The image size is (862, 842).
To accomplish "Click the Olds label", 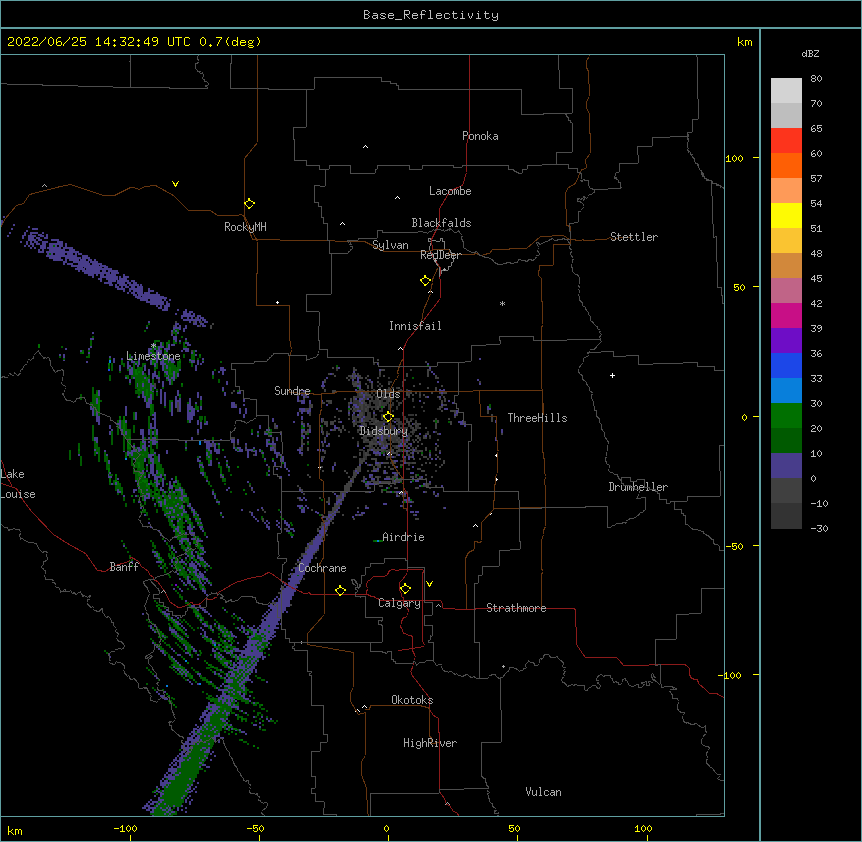I will 388,394.
